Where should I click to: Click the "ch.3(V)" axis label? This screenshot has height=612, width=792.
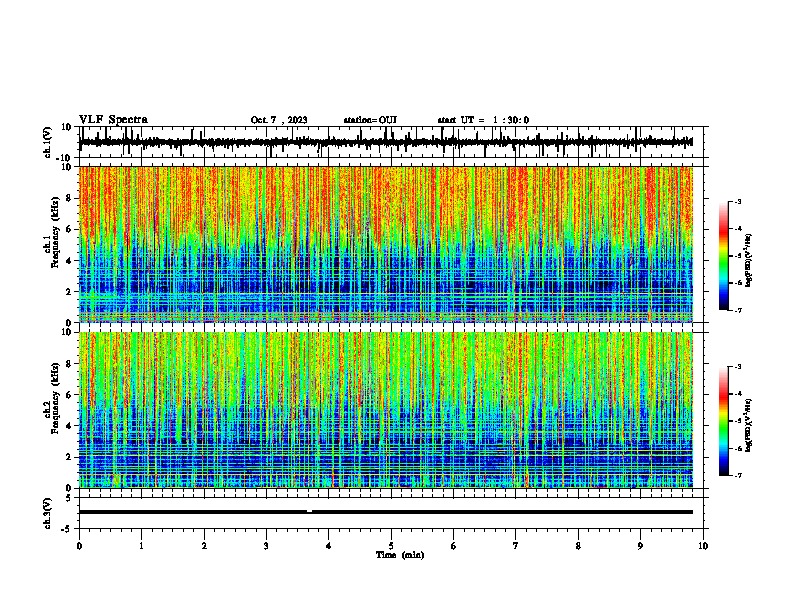point(48,513)
